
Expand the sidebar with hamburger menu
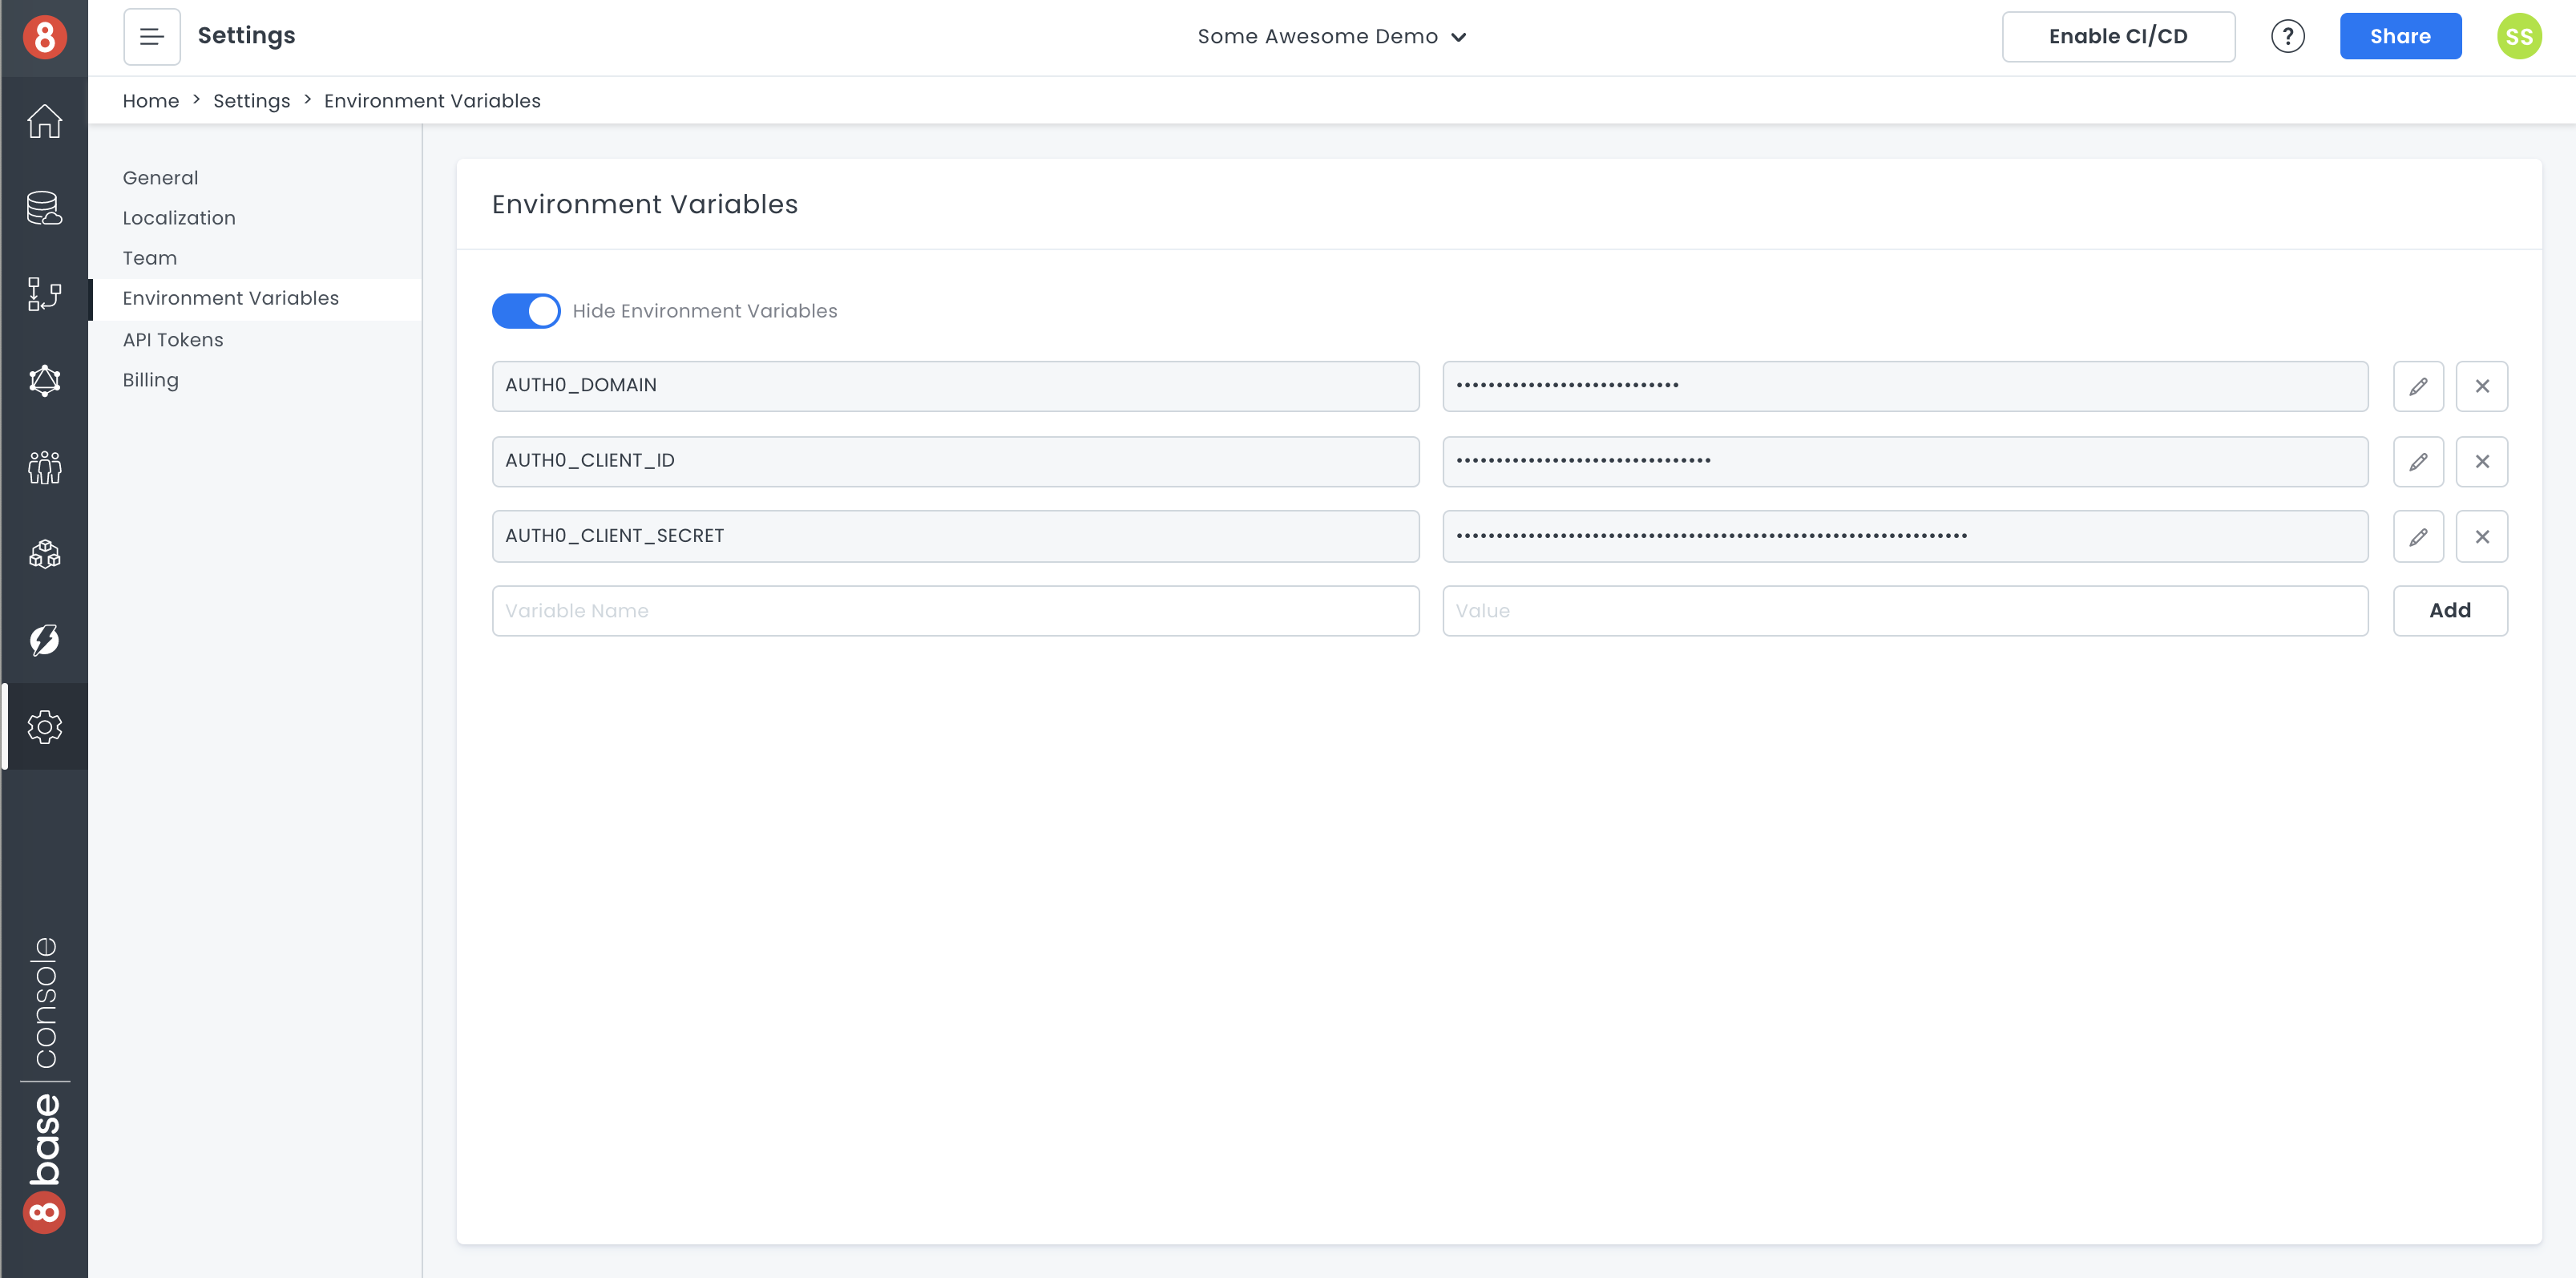pyautogui.click(x=151, y=36)
